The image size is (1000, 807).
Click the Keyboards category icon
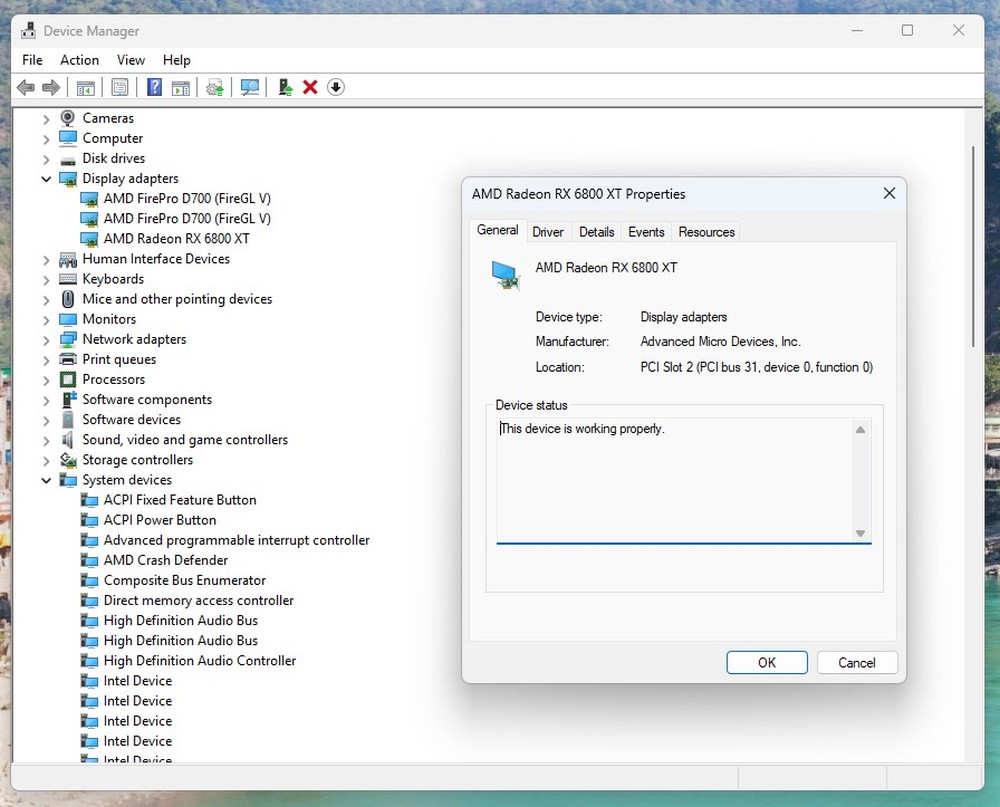pyautogui.click(x=68, y=279)
